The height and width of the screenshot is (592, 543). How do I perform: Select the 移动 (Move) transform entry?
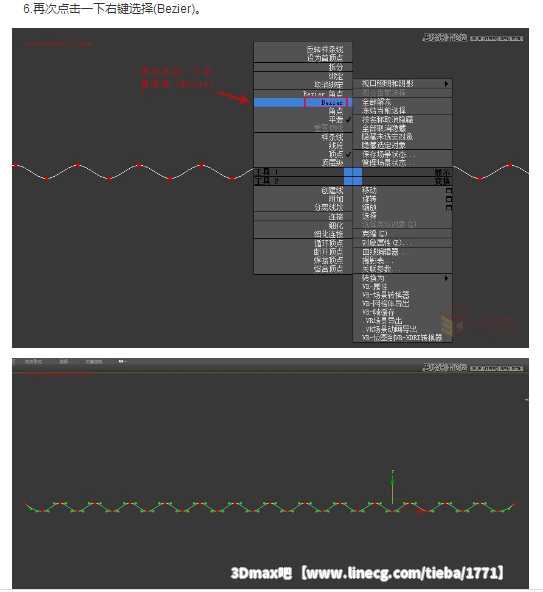369,190
